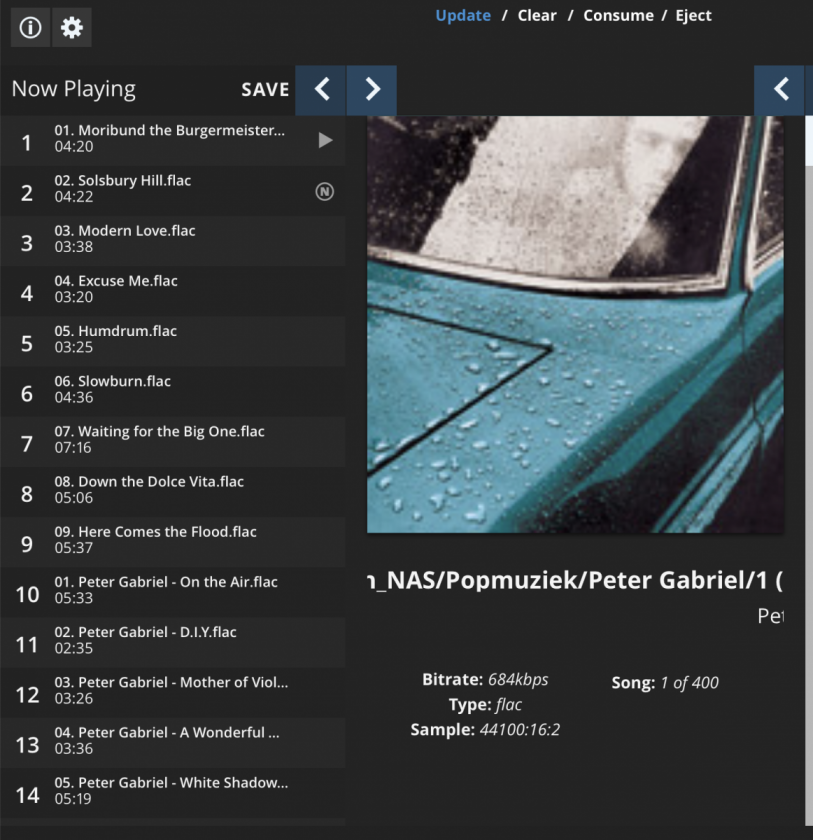Image resolution: width=813 pixels, height=840 pixels.
Task: Go to next panel via right chevron next to SAVE
Action: click(x=372, y=89)
